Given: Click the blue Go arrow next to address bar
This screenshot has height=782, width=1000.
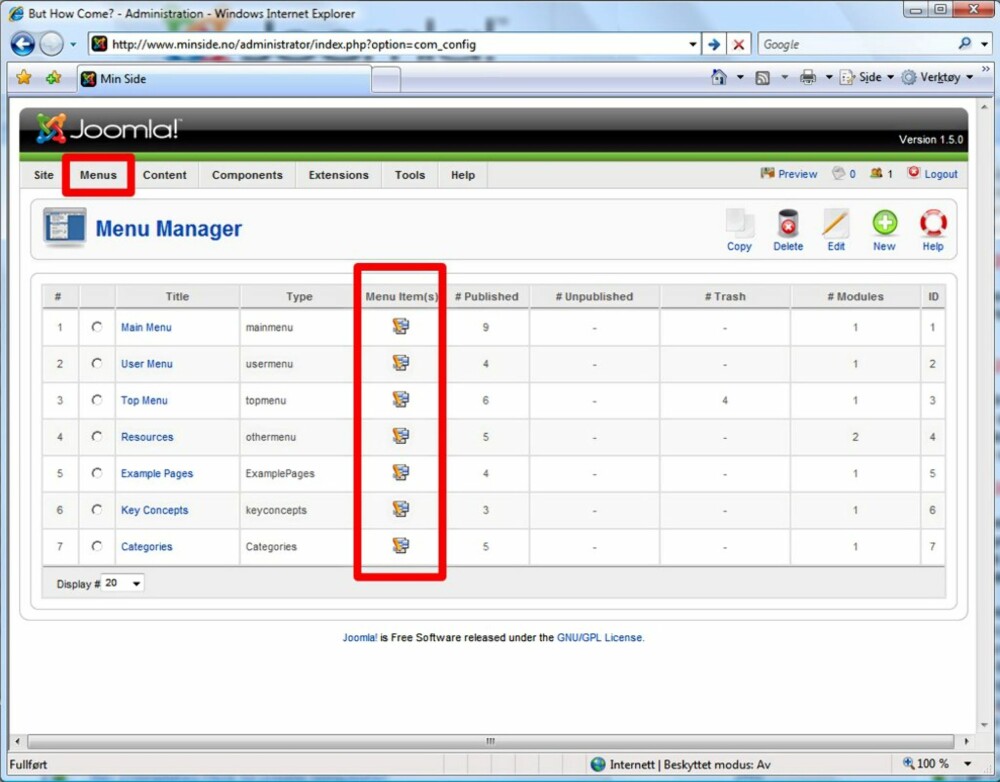Looking at the screenshot, I should [714, 44].
